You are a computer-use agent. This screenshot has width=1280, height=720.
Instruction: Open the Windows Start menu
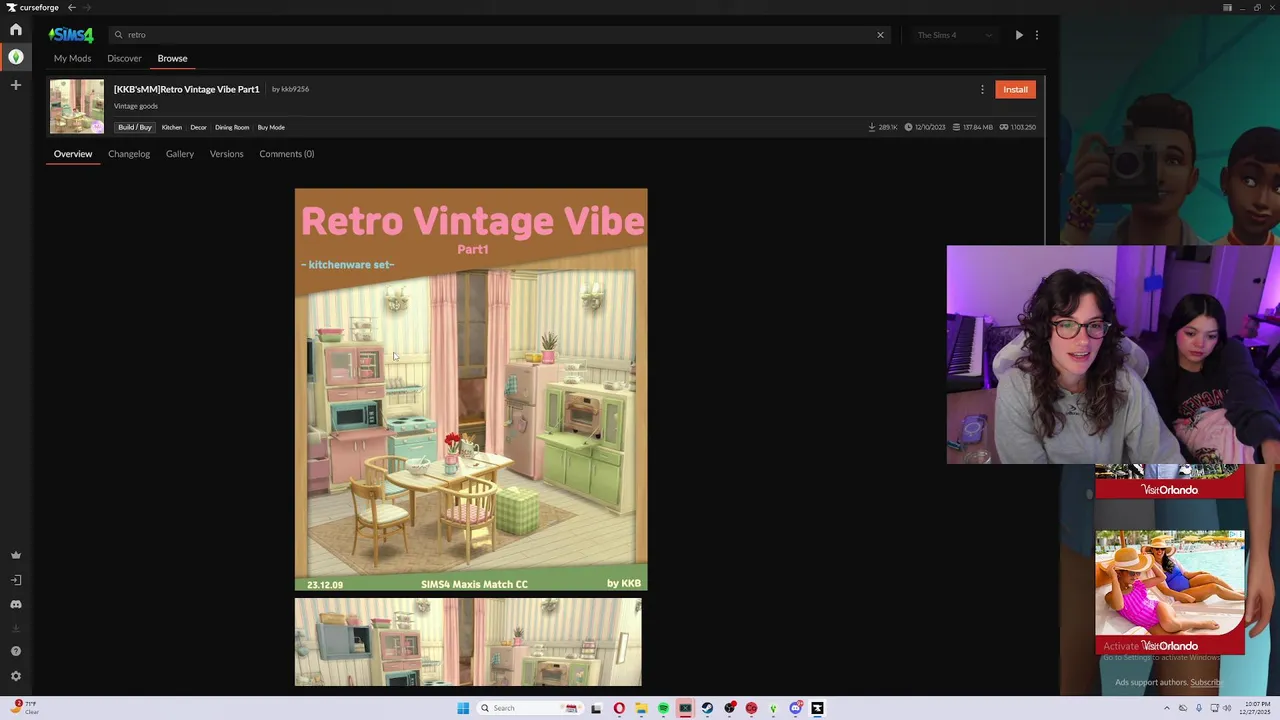(x=463, y=708)
